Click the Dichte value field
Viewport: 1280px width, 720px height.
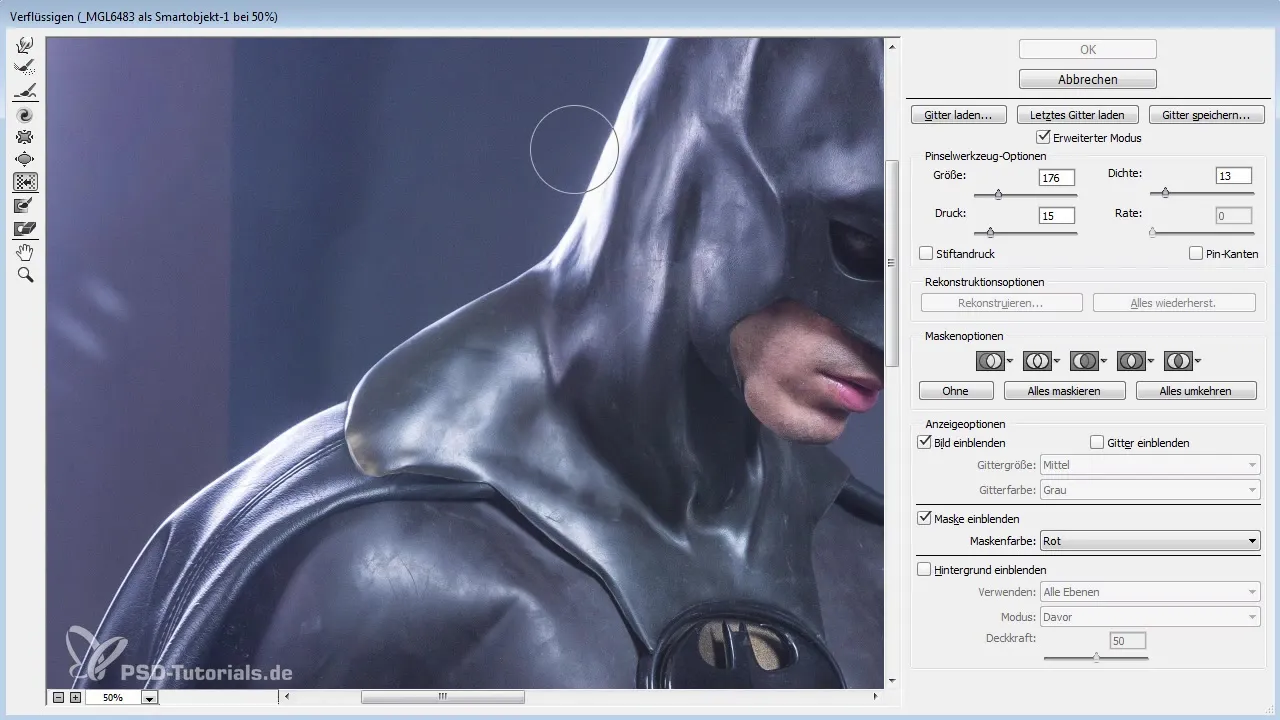[1234, 176]
